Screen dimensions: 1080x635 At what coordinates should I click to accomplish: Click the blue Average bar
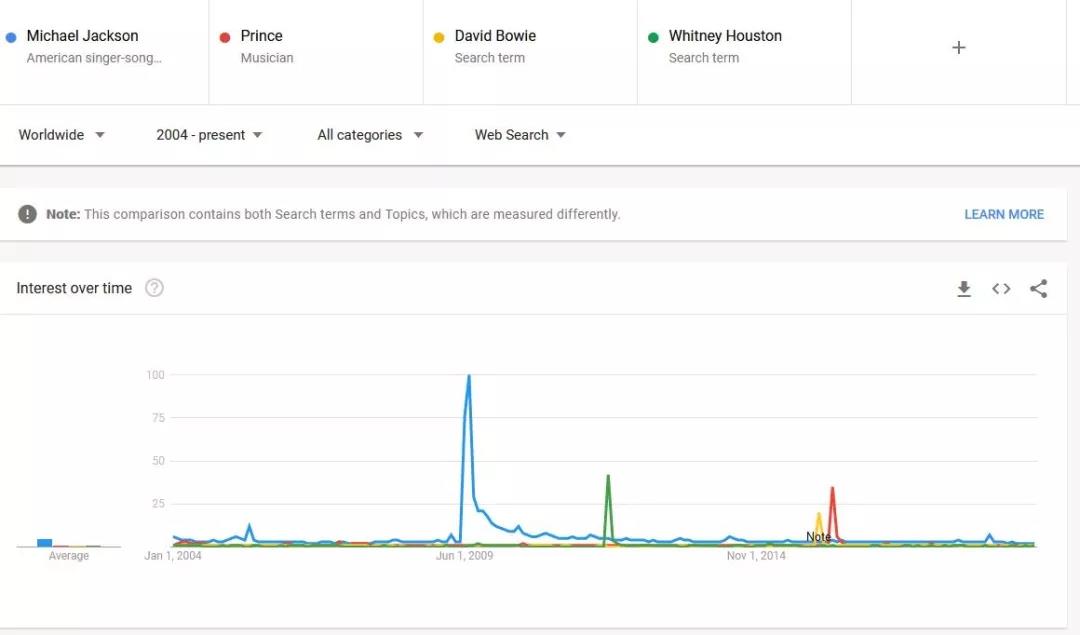coord(45,543)
